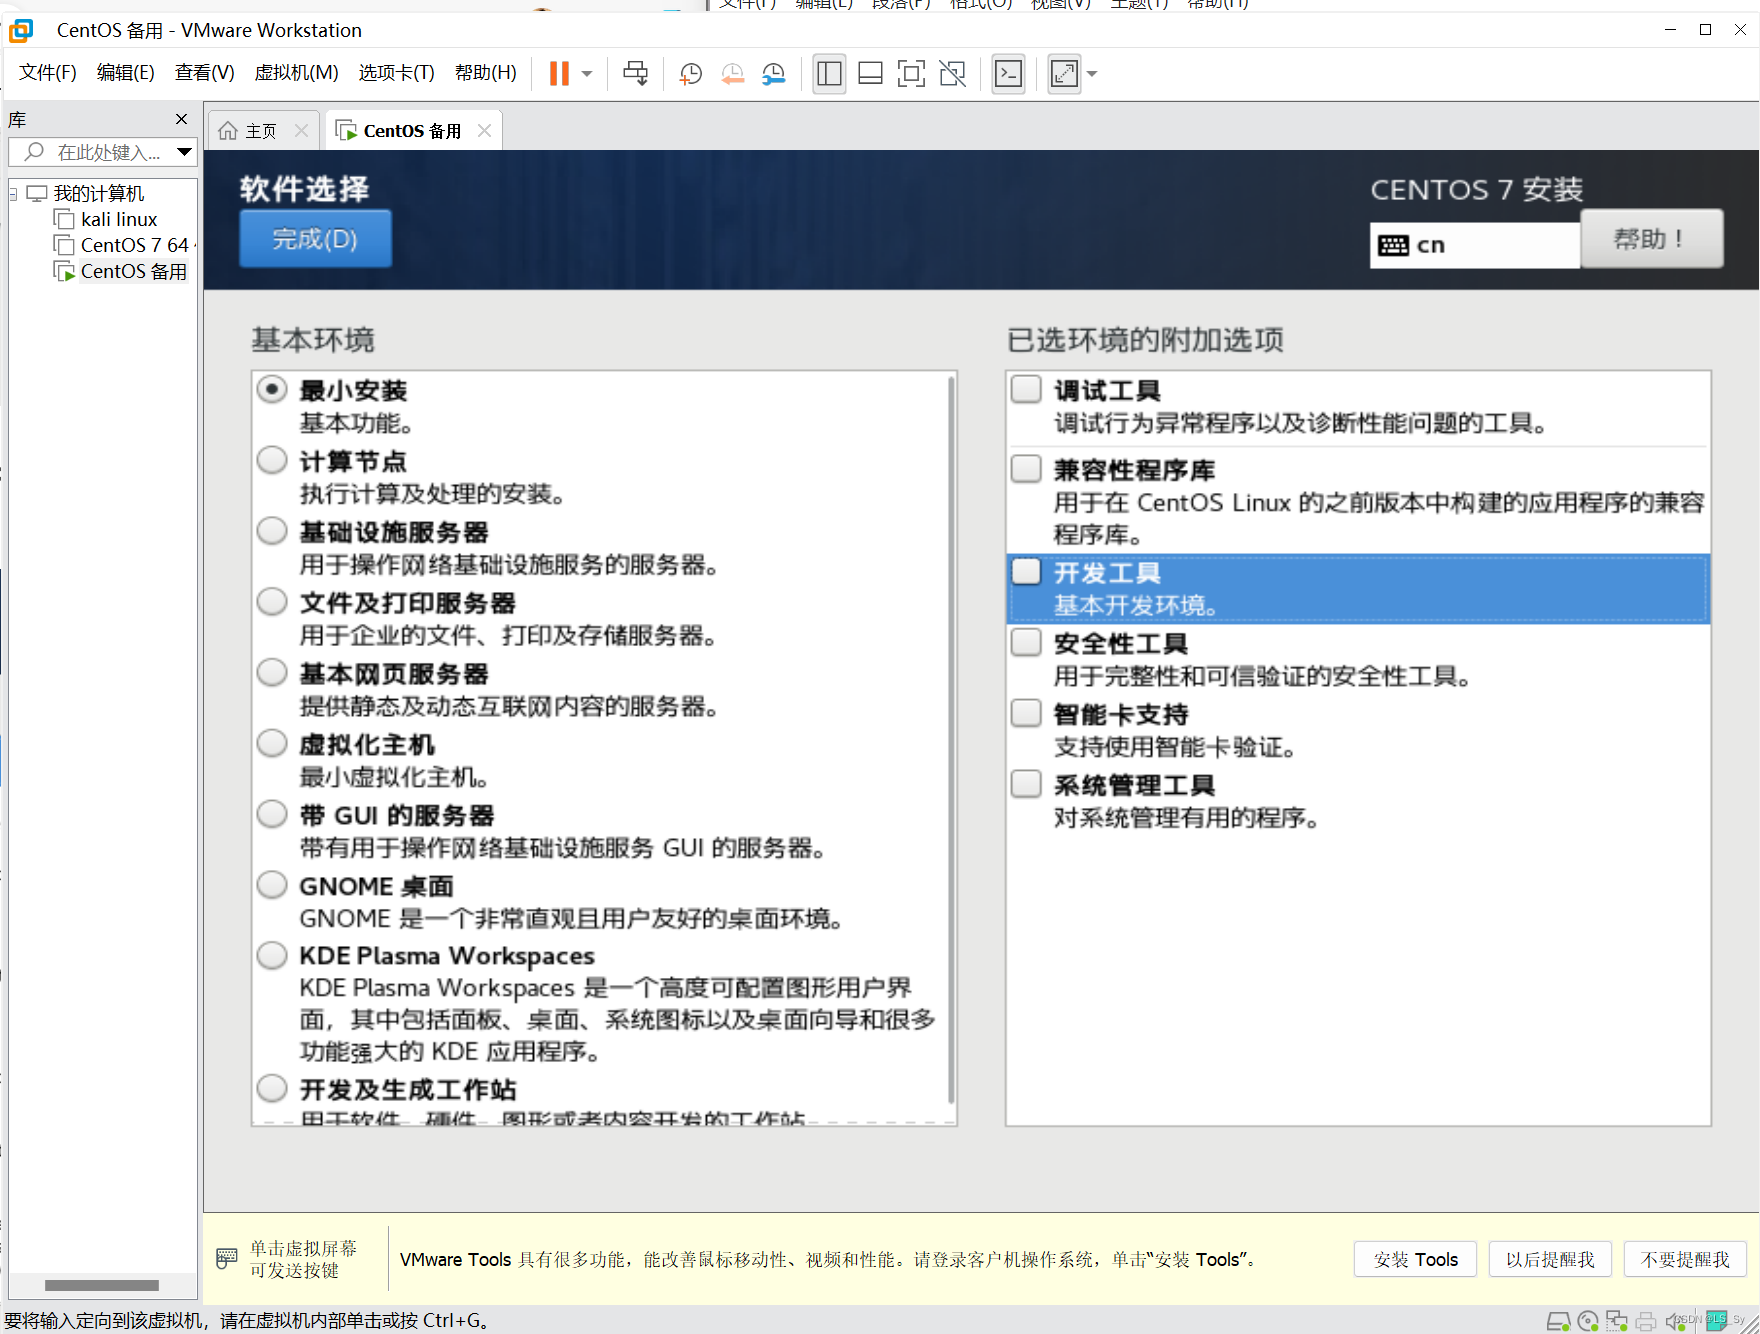Open the power options dropdown arrow
The height and width of the screenshot is (1334, 1760).
click(x=587, y=74)
